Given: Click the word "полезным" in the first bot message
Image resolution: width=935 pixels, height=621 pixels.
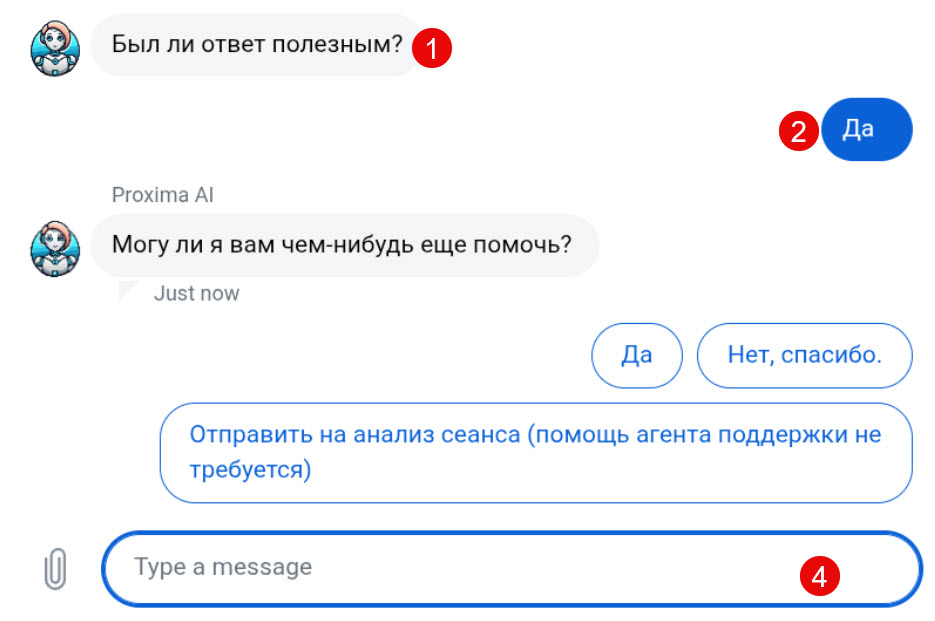Looking at the screenshot, I should tap(343, 45).
